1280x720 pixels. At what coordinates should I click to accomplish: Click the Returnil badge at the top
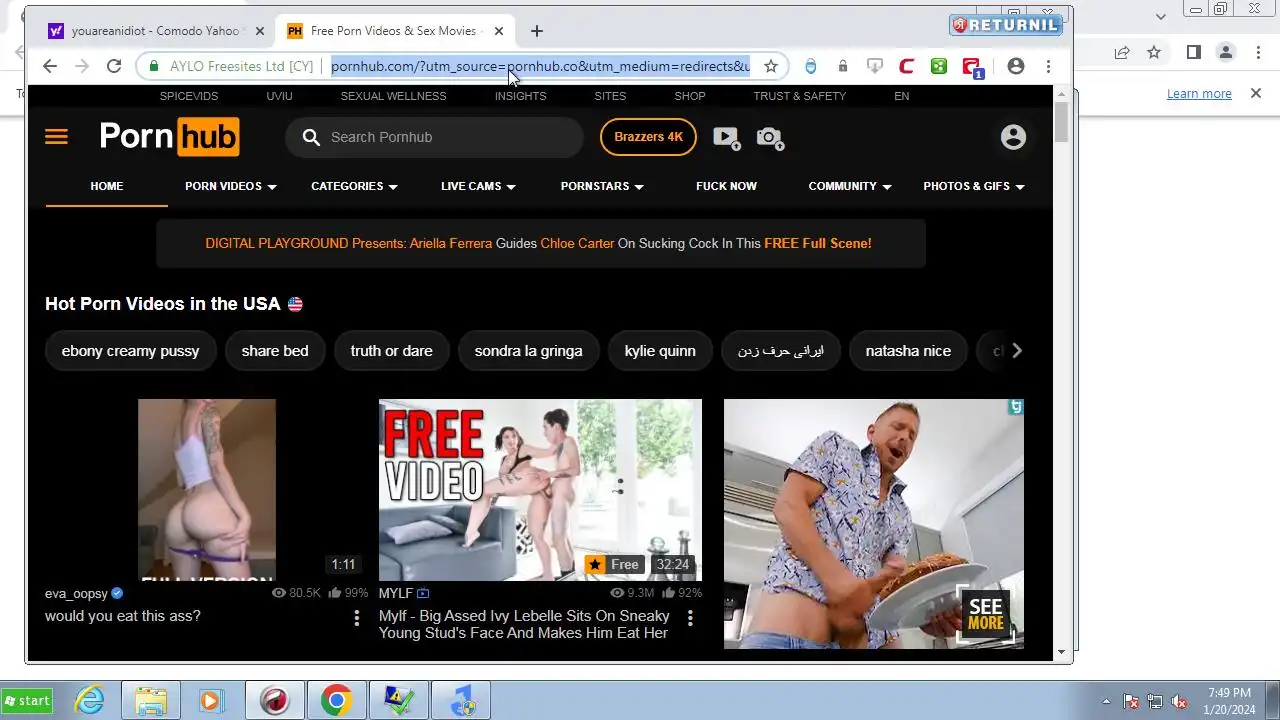click(1005, 24)
